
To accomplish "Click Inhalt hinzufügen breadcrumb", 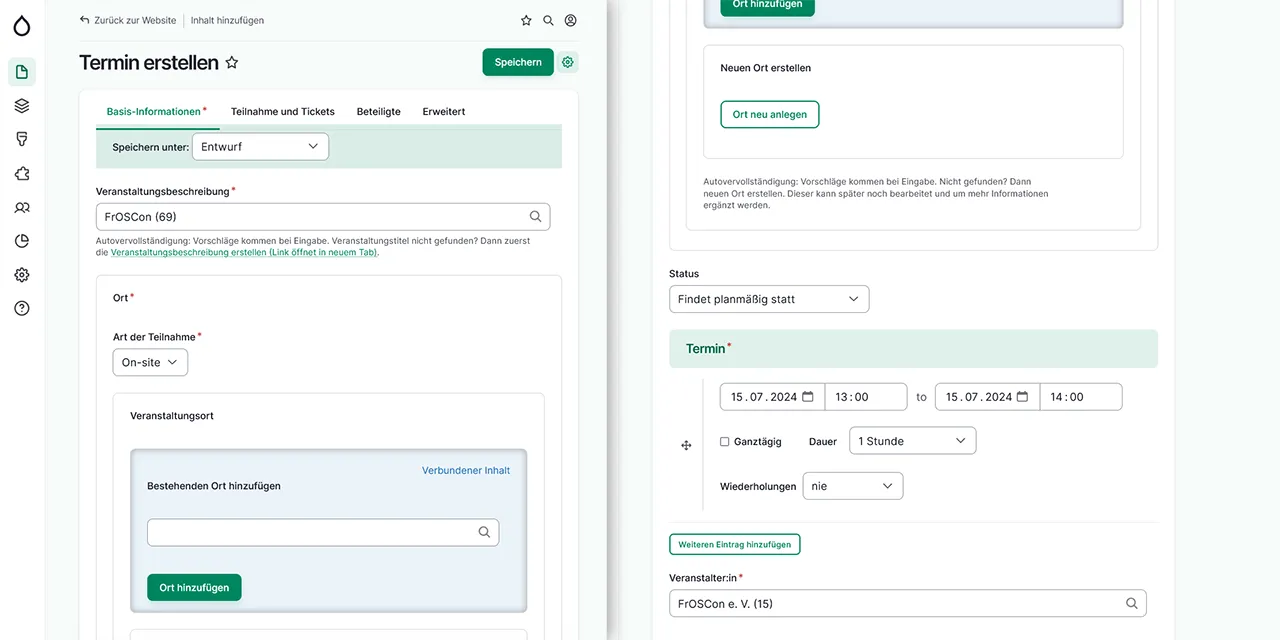I will point(228,20).
